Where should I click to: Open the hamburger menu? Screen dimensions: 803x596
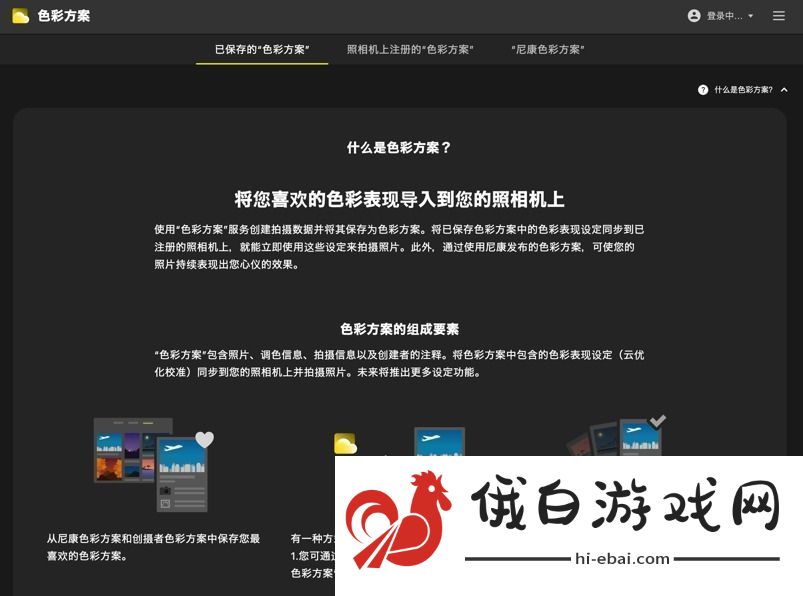[x=778, y=16]
